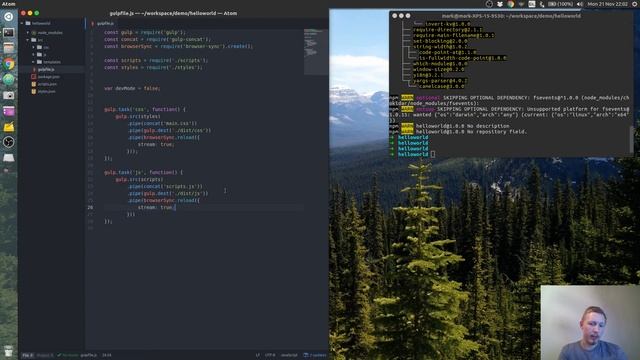
Task: Click the 'var devMode = false;' line
Action: coord(132,88)
